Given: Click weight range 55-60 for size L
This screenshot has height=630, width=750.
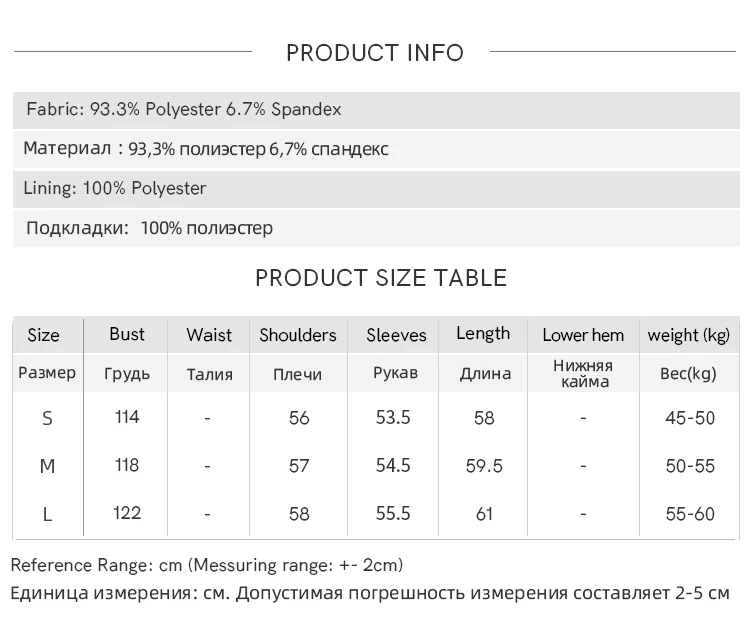Looking at the screenshot, I should click(690, 514).
